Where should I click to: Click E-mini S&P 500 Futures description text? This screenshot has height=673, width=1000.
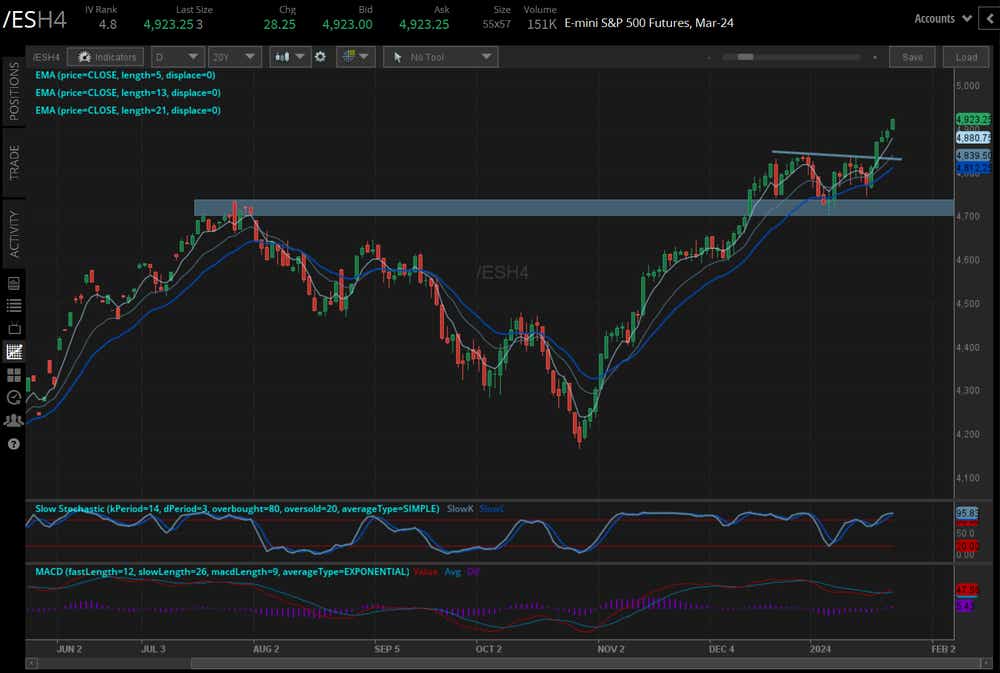(649, 23)
